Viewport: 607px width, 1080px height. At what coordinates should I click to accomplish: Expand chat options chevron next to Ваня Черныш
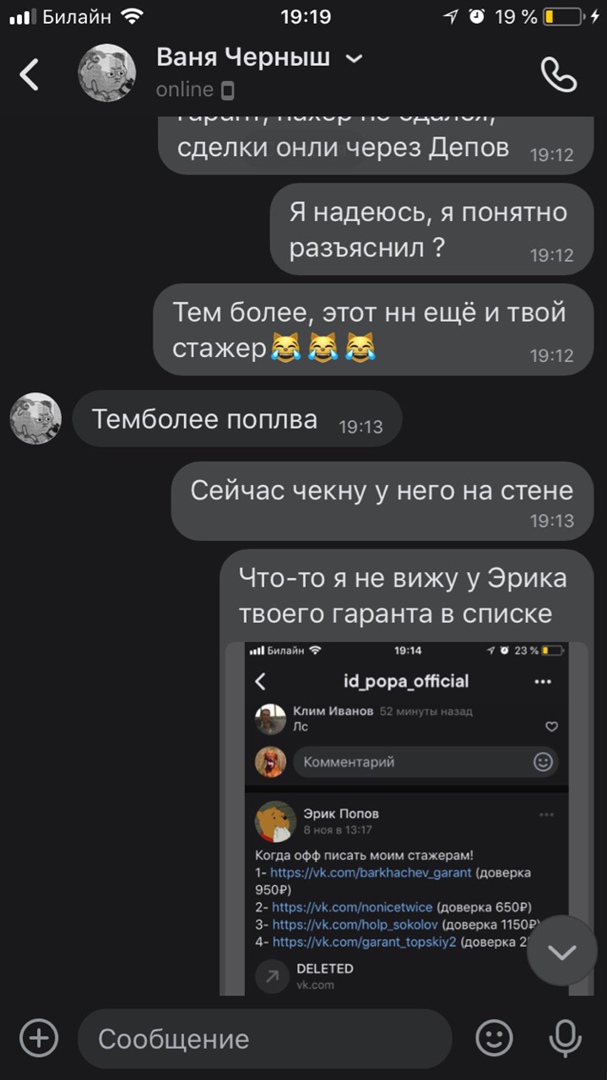point(353,59)
